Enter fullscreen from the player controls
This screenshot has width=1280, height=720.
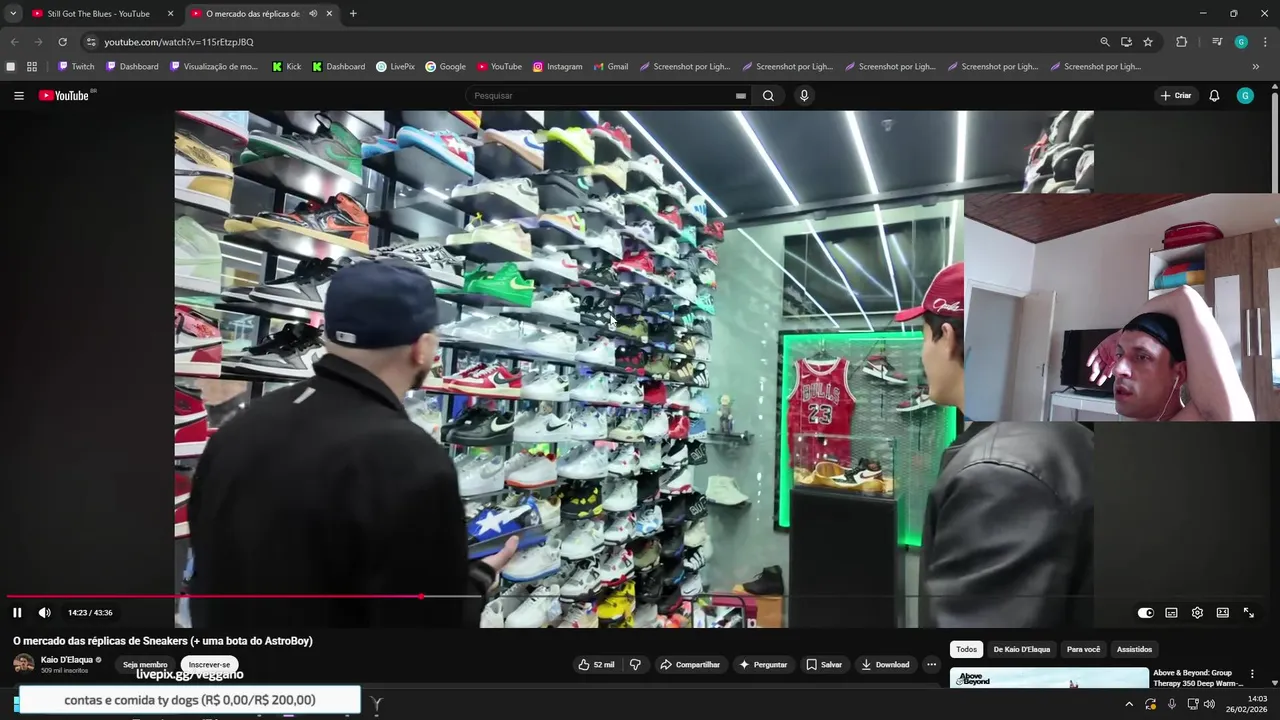[1248, 613]
